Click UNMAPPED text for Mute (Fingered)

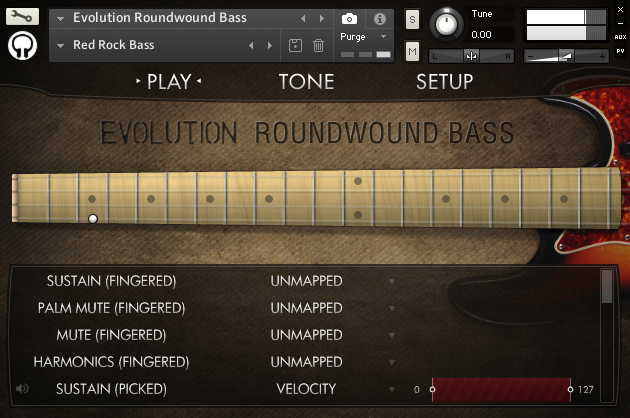click(307, 335)
